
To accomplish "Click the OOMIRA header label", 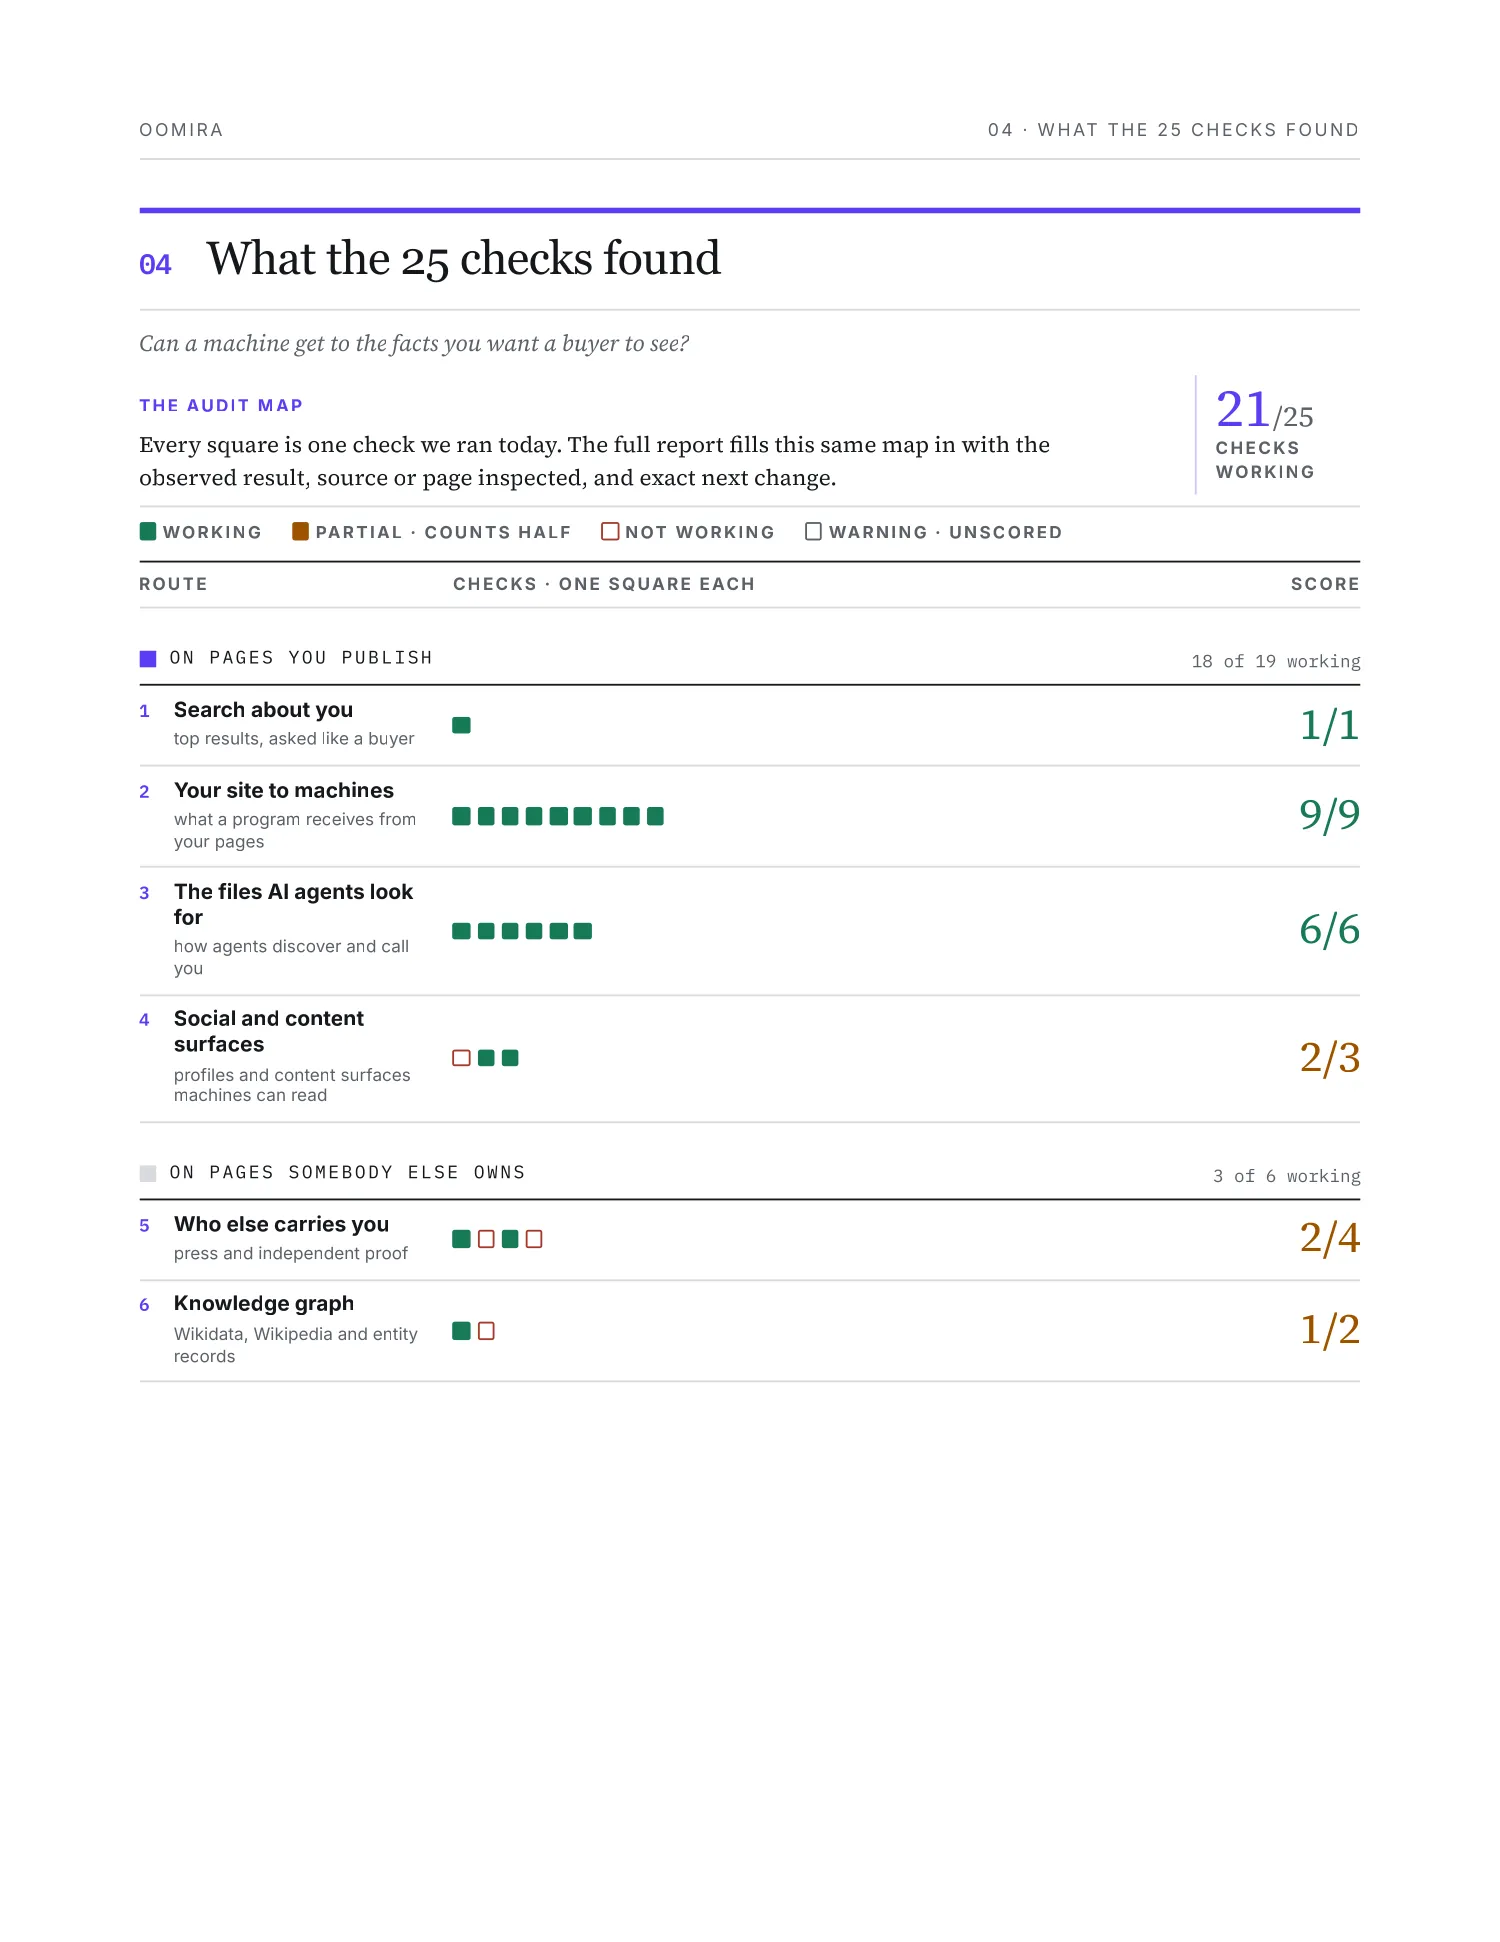I will [x=181, y=130].
